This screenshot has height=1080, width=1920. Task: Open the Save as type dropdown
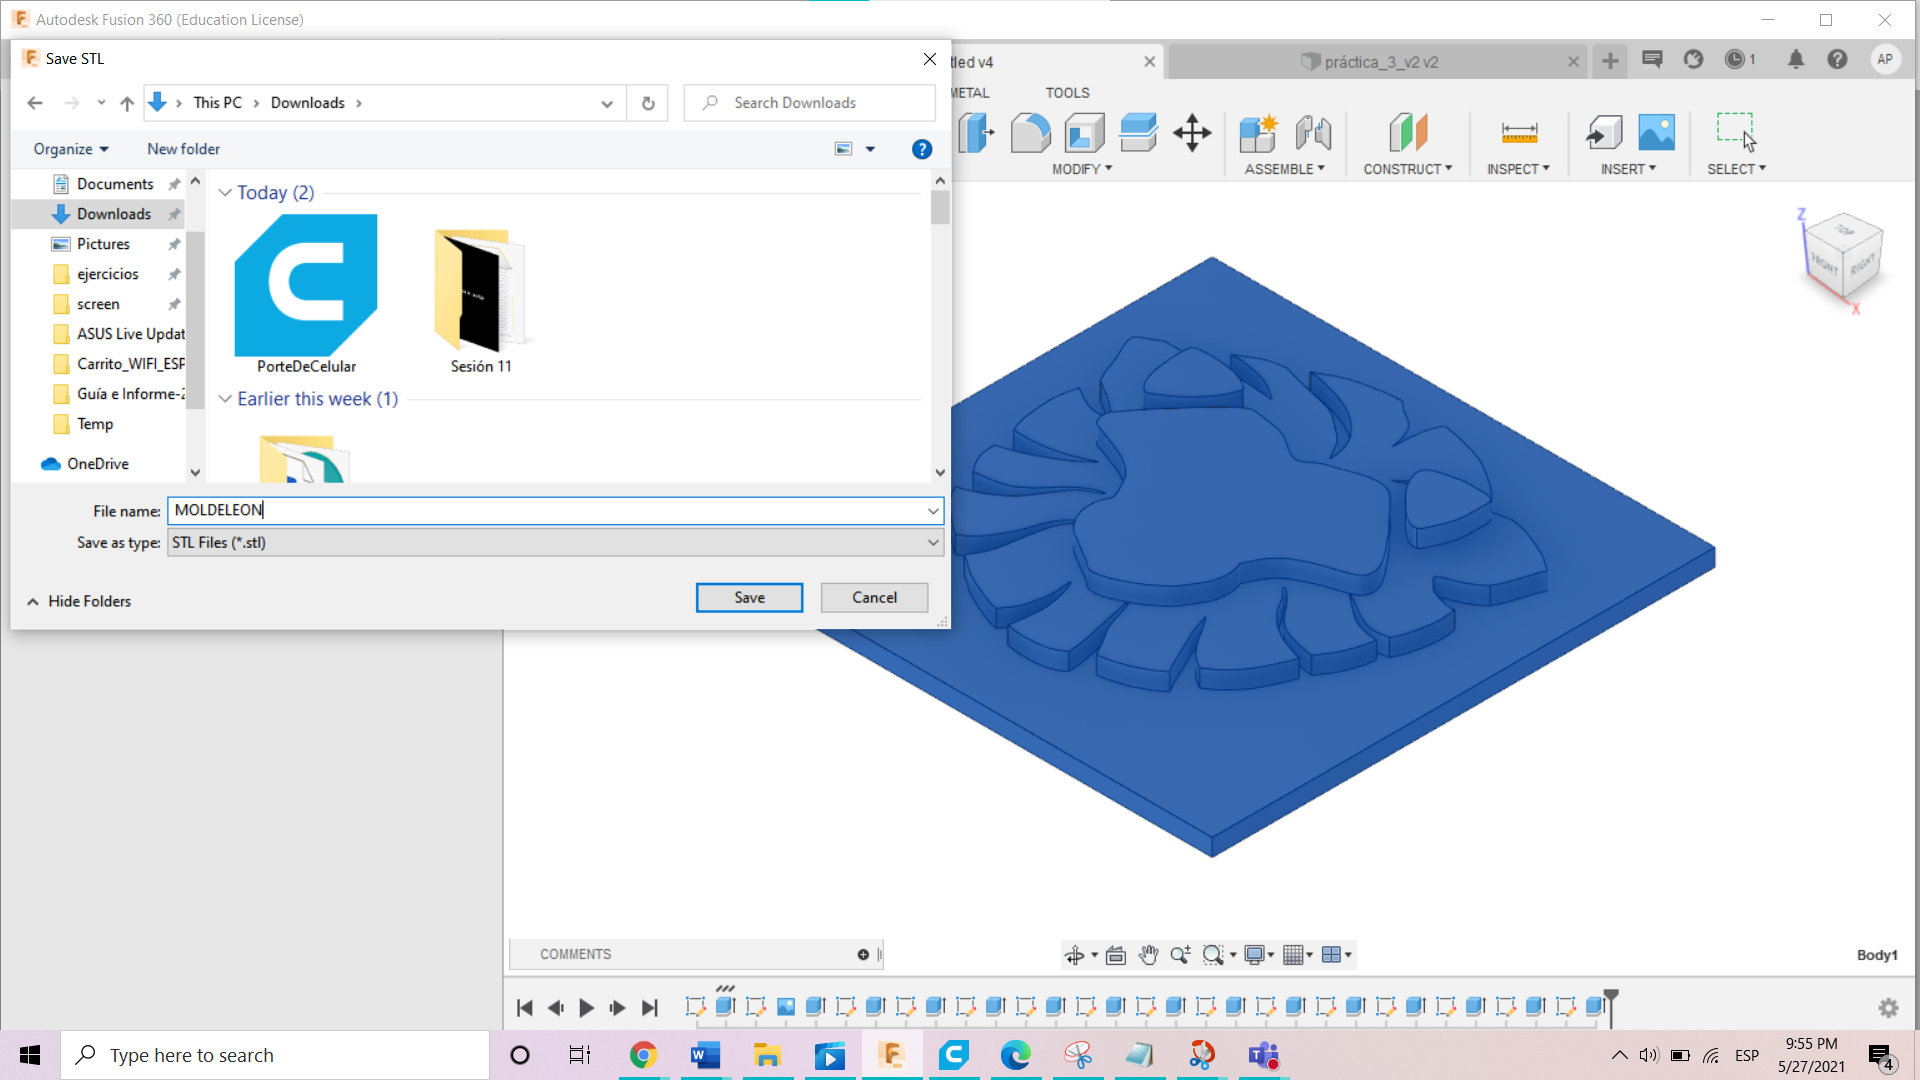click(555, 542)
